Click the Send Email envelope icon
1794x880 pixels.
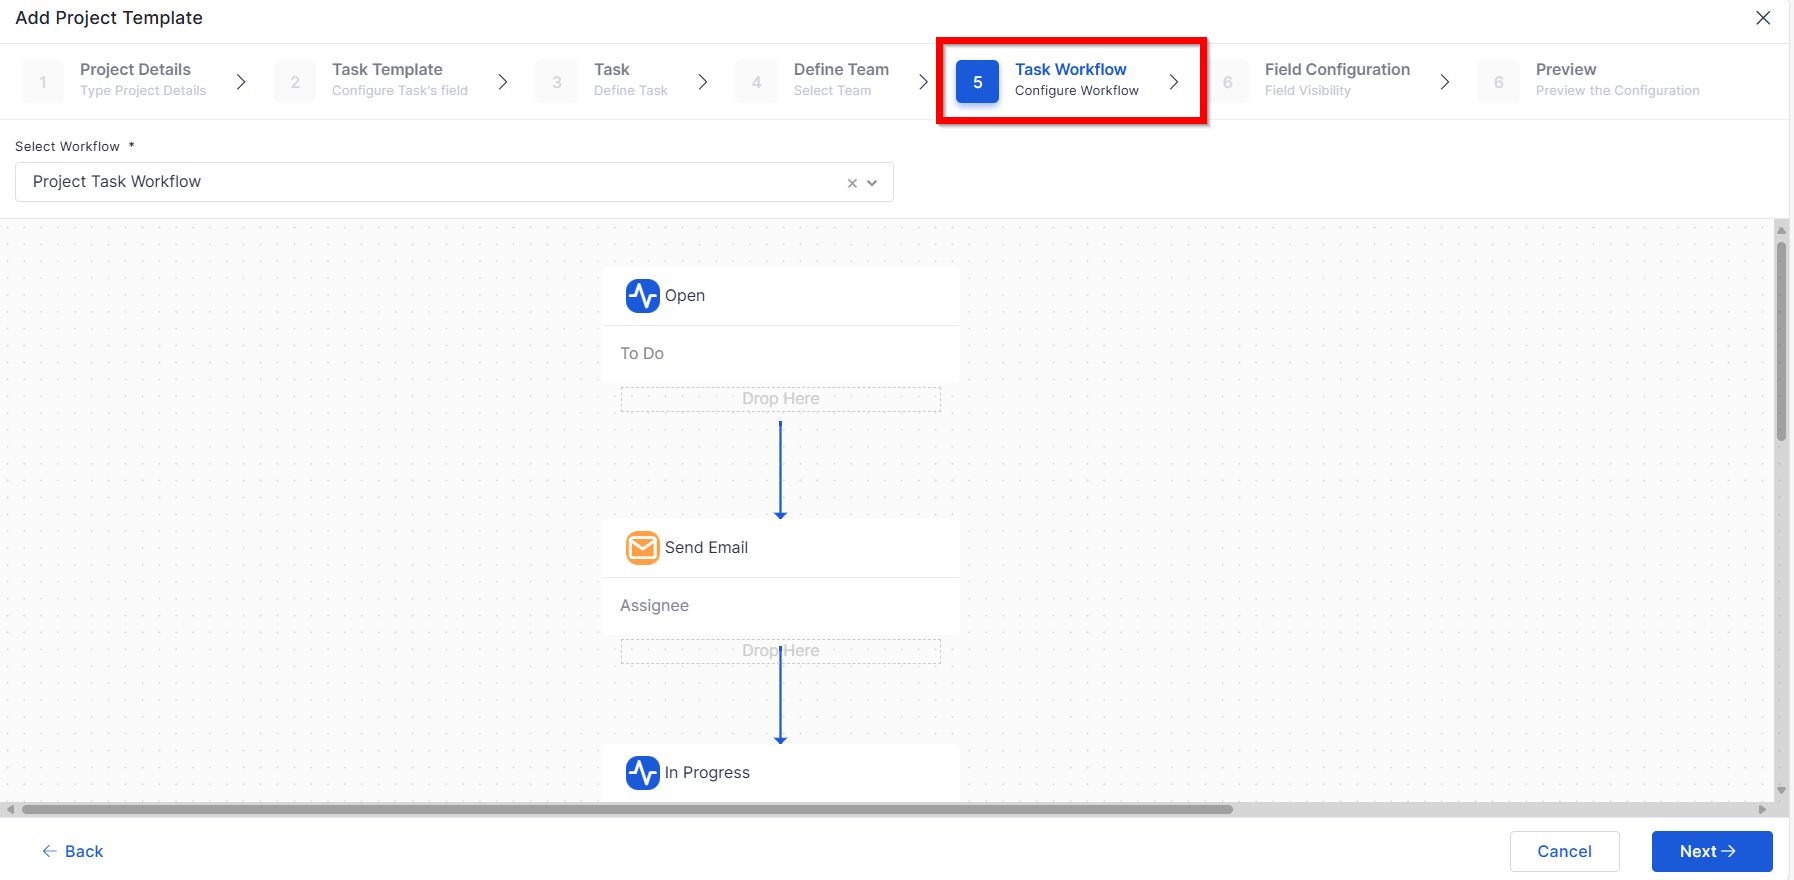[x=642, y=548]
